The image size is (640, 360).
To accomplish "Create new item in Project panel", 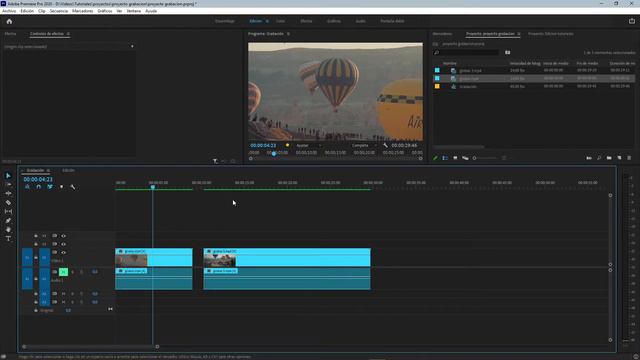I will coord(619,158).
